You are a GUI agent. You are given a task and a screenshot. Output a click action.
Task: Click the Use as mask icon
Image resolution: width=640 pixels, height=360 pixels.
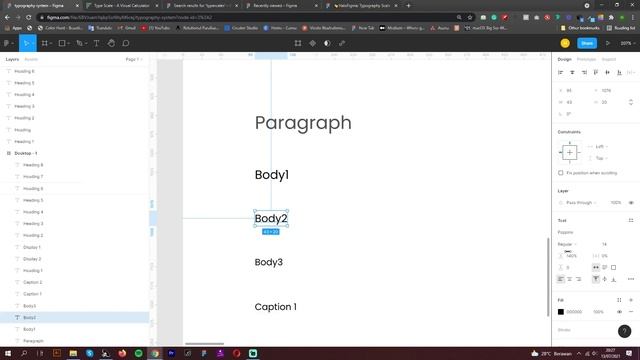pos(327,43)
